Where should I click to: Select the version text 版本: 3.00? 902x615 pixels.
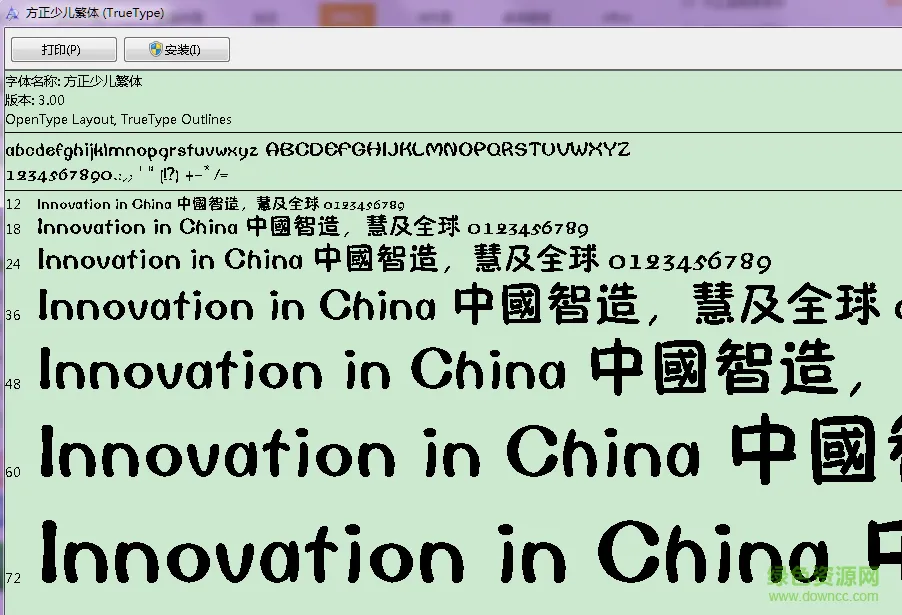click(x=35, y=100)
